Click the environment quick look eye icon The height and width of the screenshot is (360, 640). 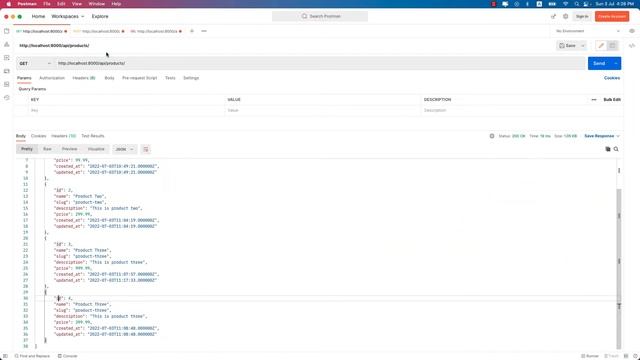[x=632, y=31]
